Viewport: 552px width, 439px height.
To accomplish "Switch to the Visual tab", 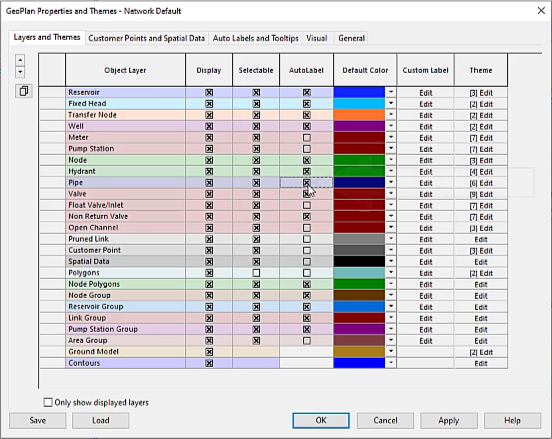I will (316, 38).
